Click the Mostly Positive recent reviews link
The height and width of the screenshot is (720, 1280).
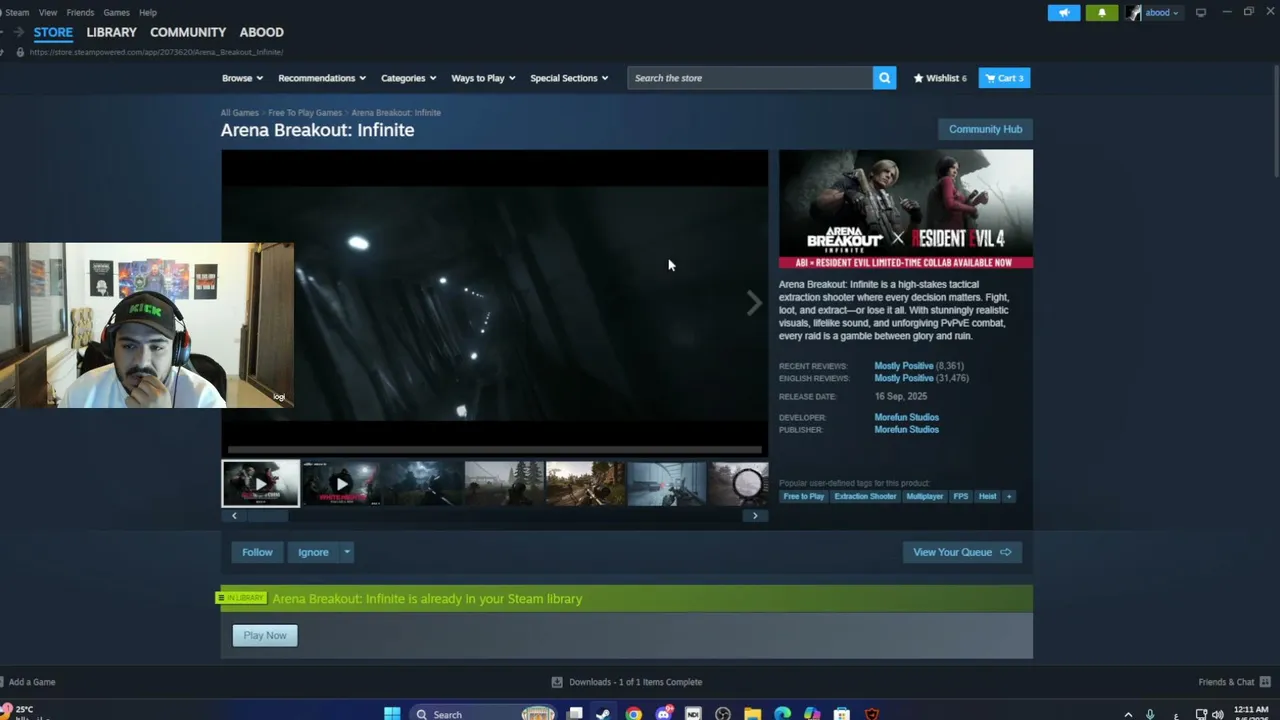[904, 366]
